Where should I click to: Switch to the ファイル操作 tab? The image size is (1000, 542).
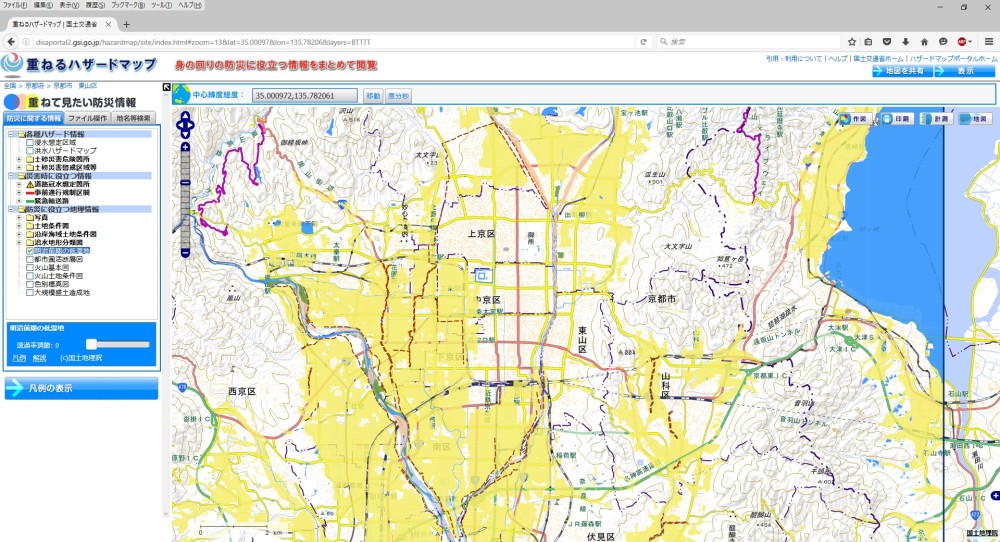(87, 118)
